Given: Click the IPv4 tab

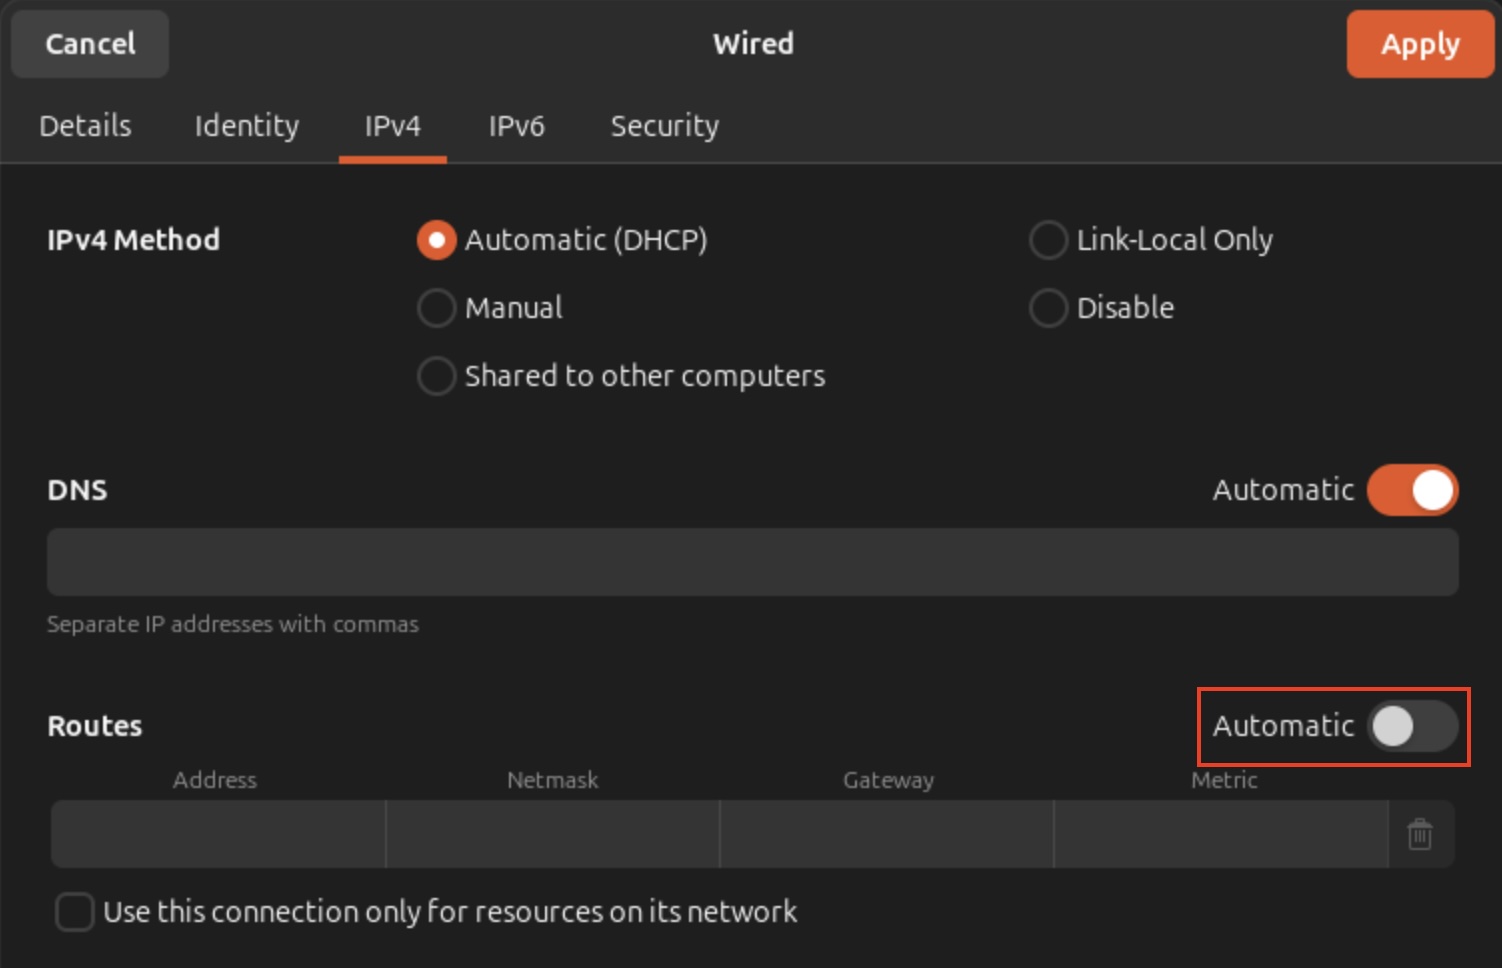Looking at the screenshot, I should coord(392,126).
